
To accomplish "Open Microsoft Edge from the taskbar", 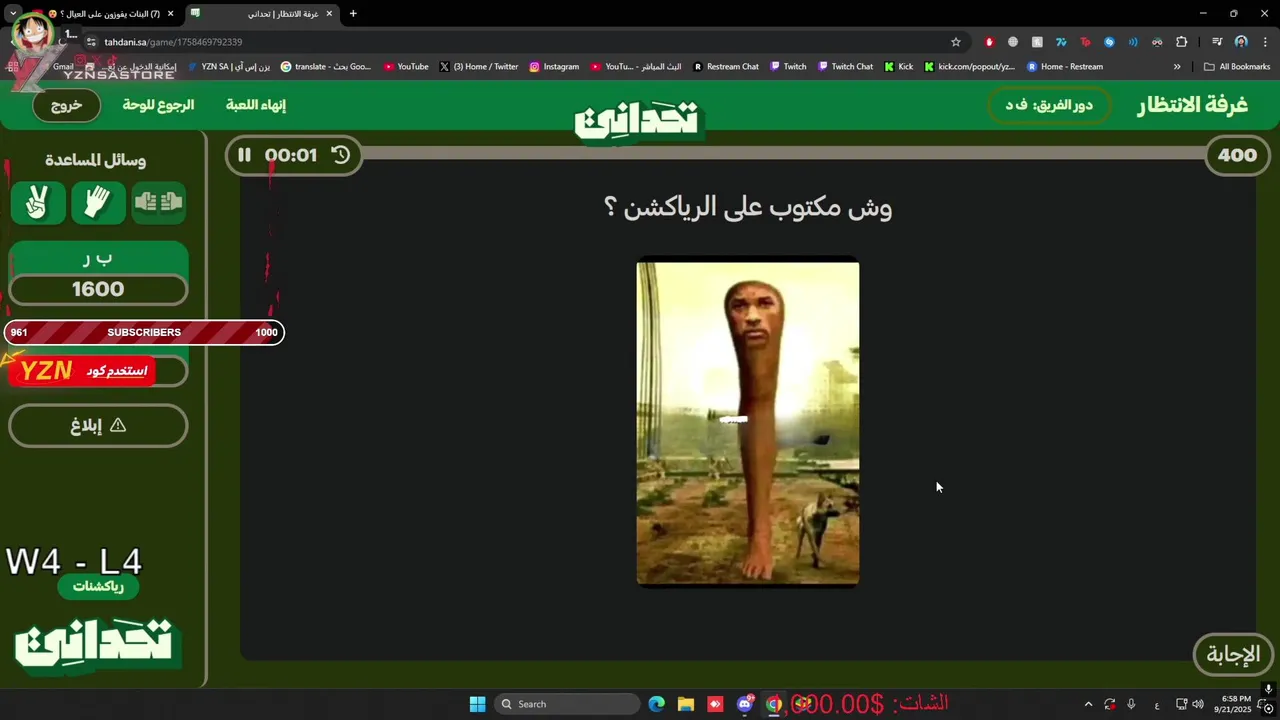I will (656, 704).
